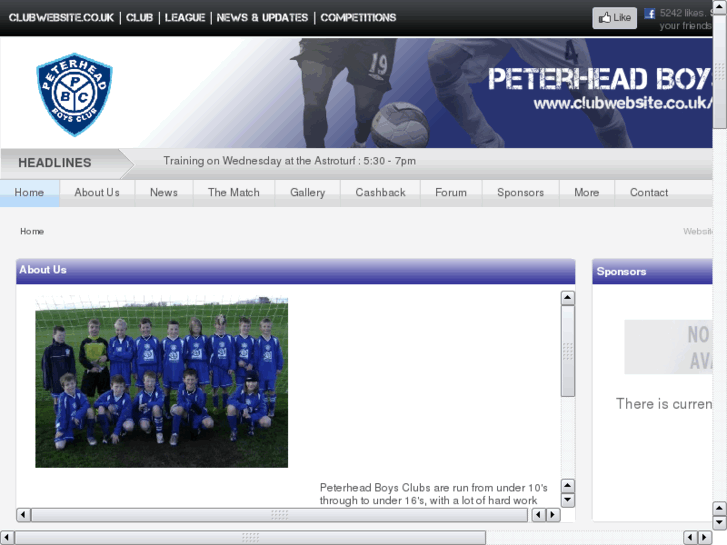
Task: Open the News navigation tab
Action: pyautogui.click(x=164, y=192)
